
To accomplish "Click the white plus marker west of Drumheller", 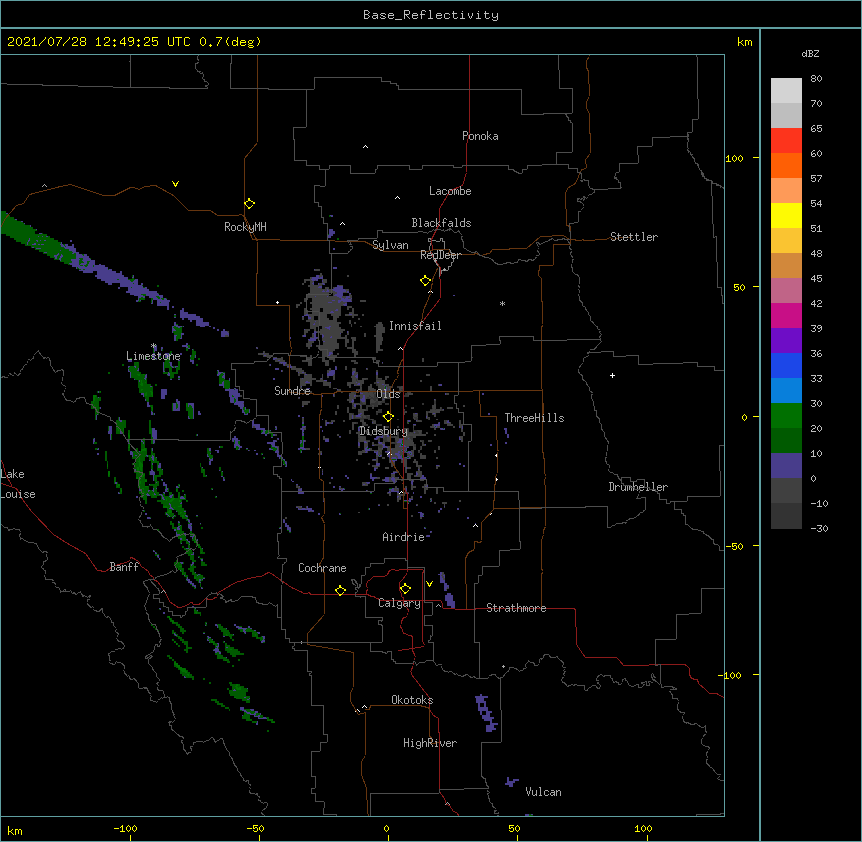I will (x=612, y=375).
